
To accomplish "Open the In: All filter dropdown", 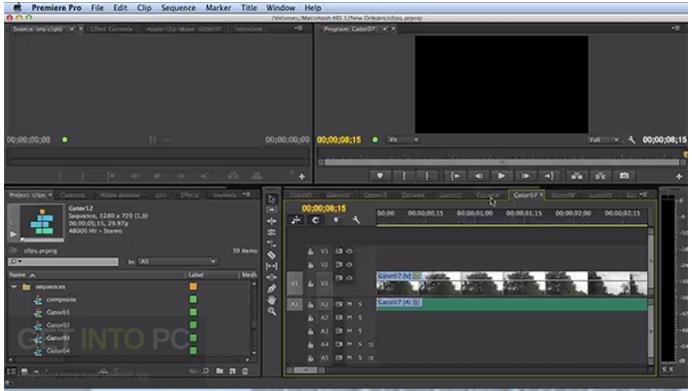I will [x=177, y=262].
